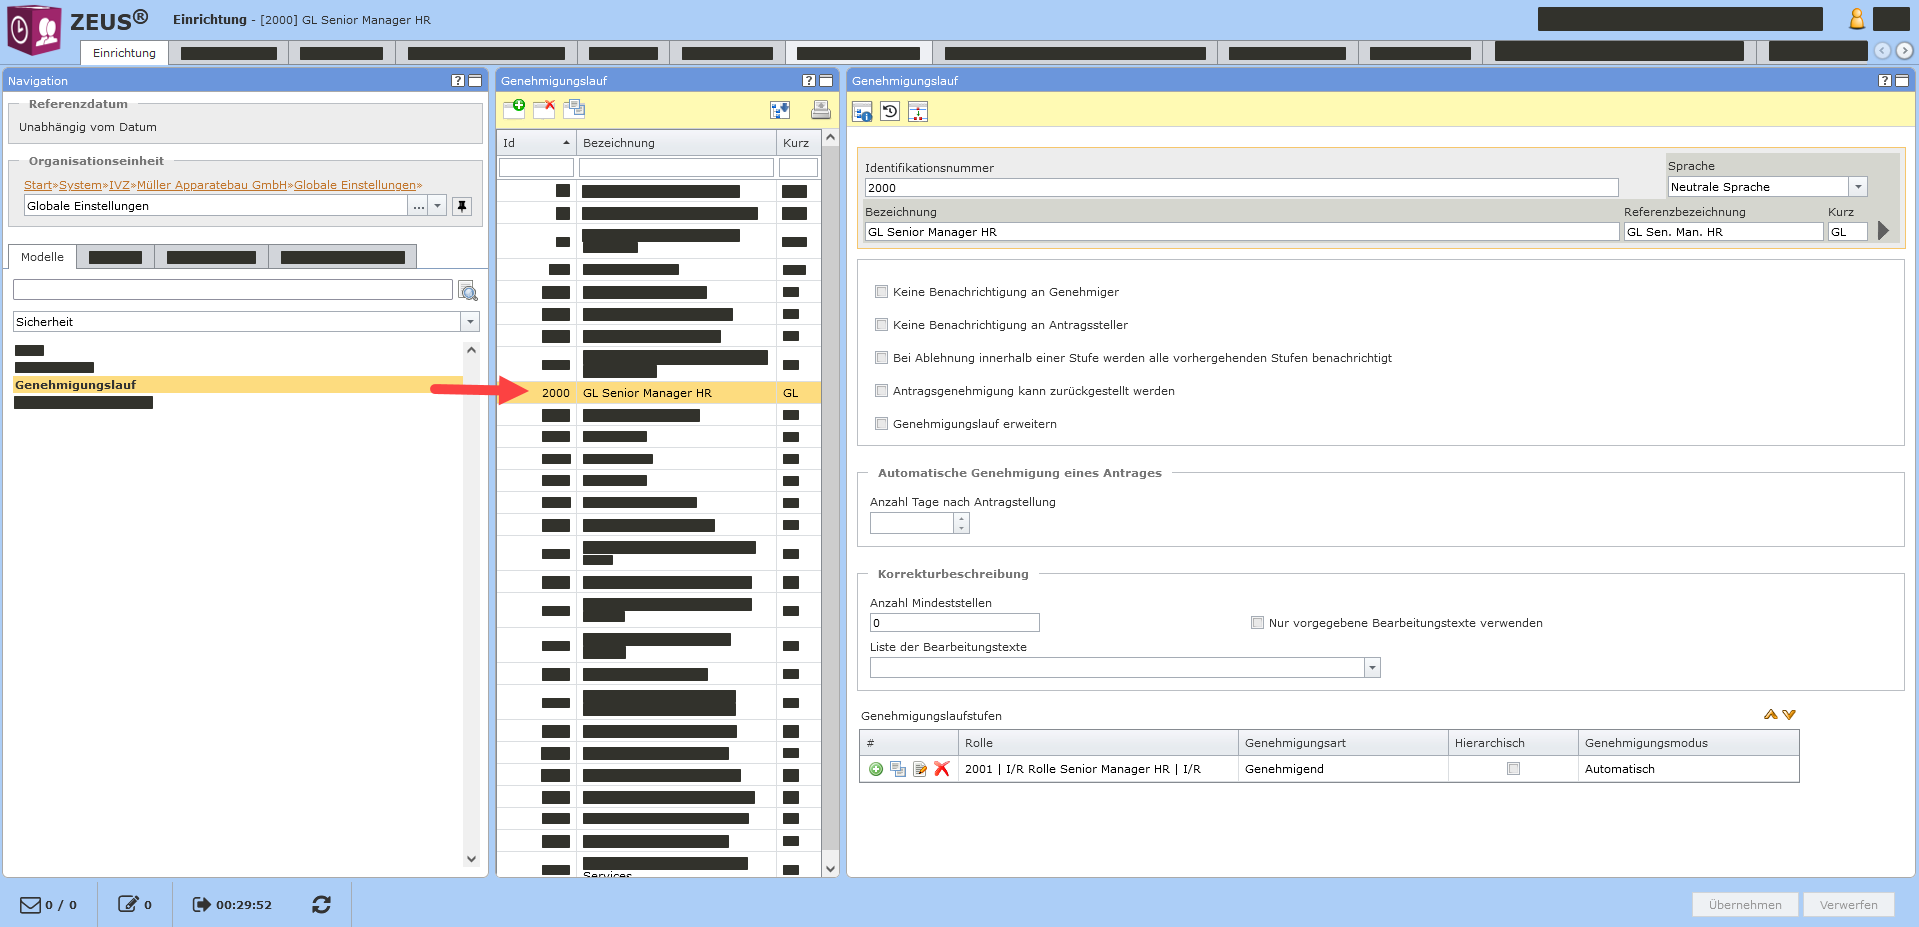Open the Sprache dropdown
1919x927 pixels.
(1857, 187)
